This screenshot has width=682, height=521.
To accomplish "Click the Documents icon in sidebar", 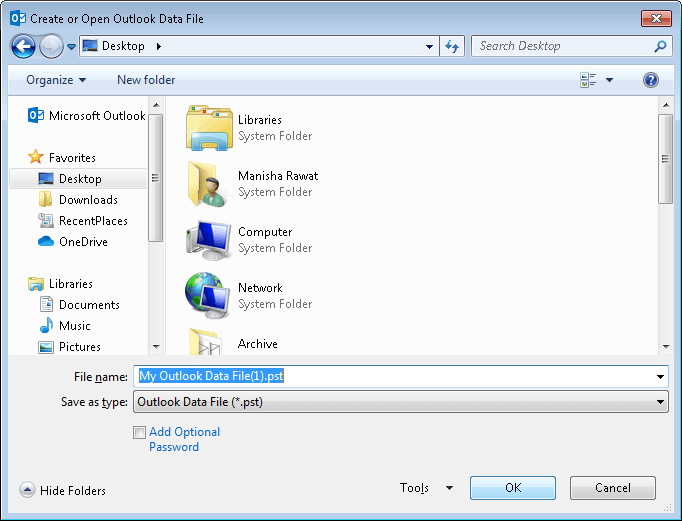I will (x=46, y=304).
